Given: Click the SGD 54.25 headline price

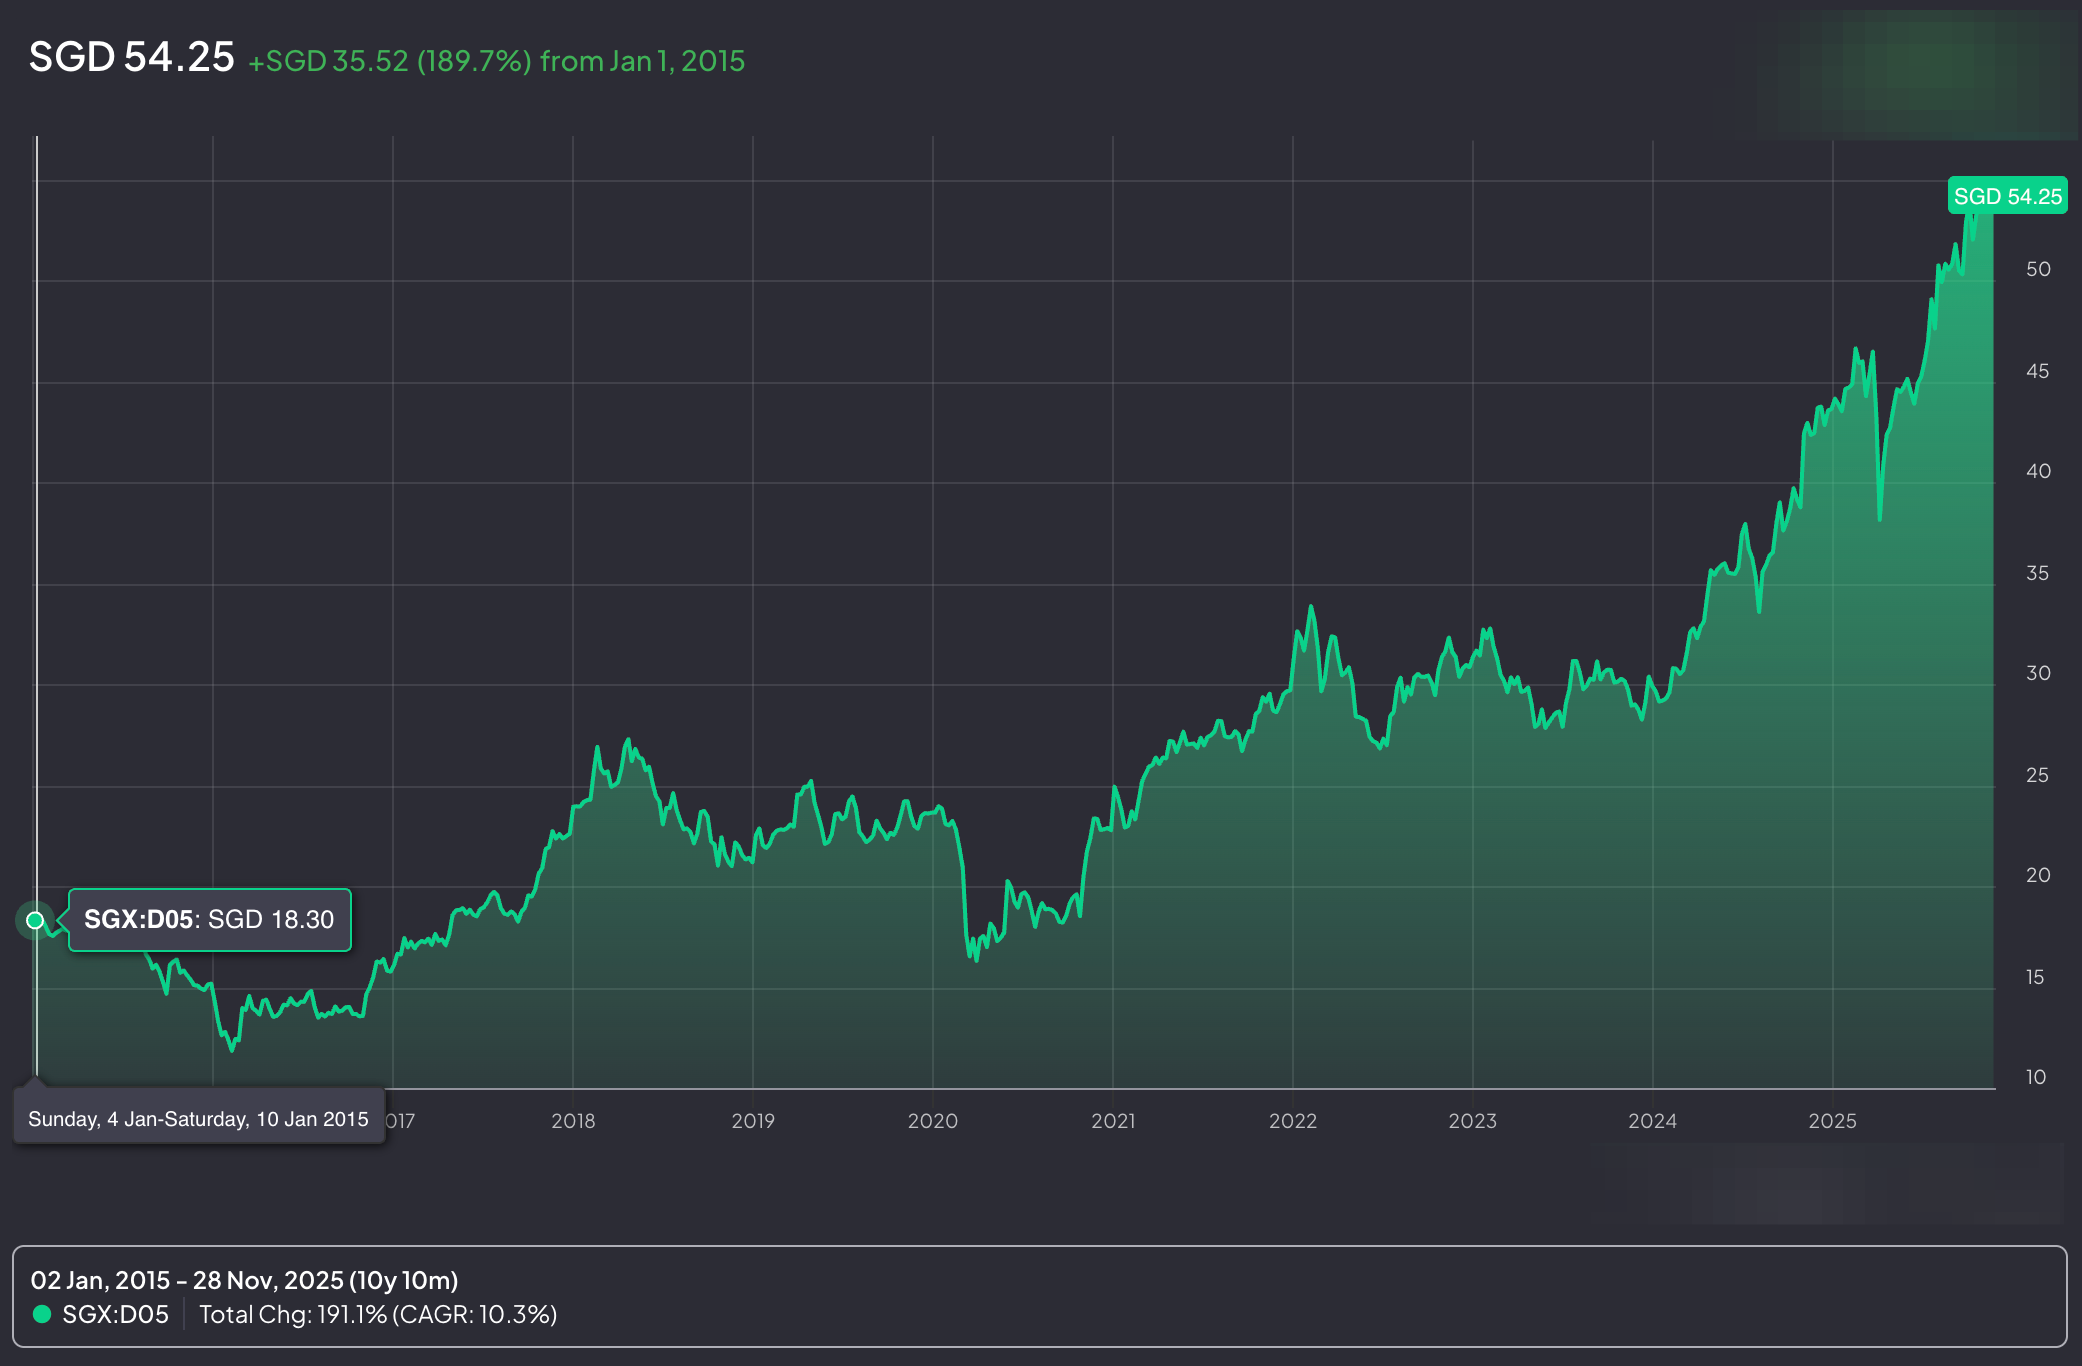Looking at the screenshot, I should tap(131, 57).
